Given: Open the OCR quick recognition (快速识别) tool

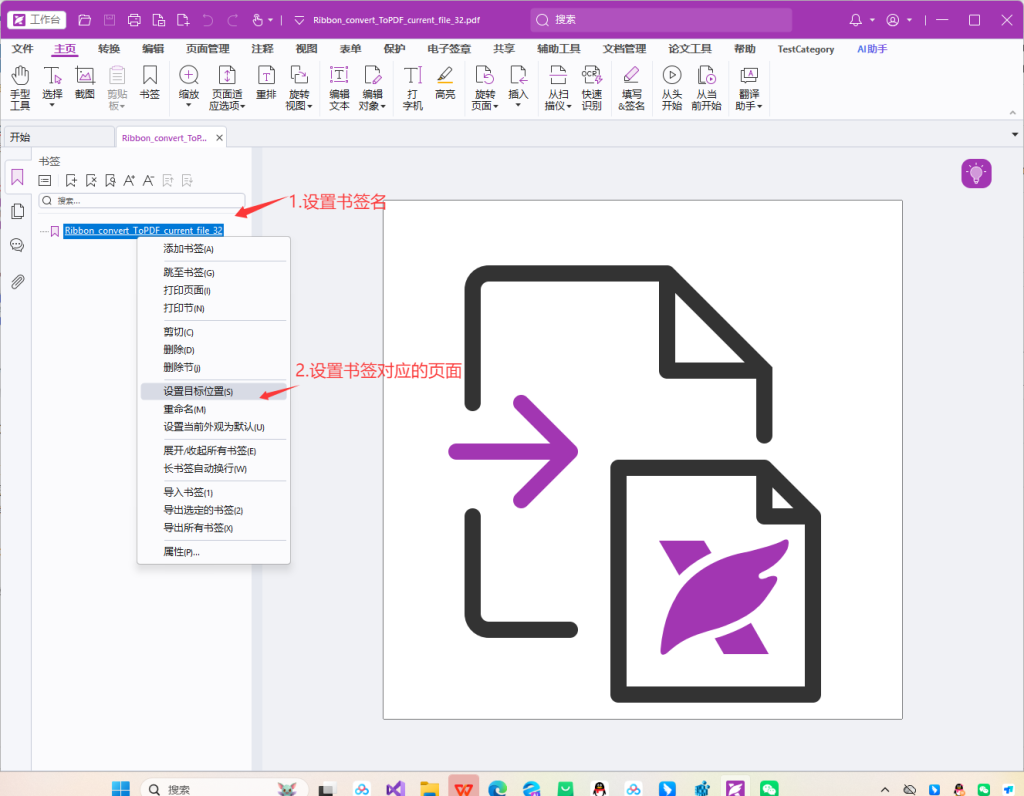Looking at the screenshot, I should click(591, 87).
